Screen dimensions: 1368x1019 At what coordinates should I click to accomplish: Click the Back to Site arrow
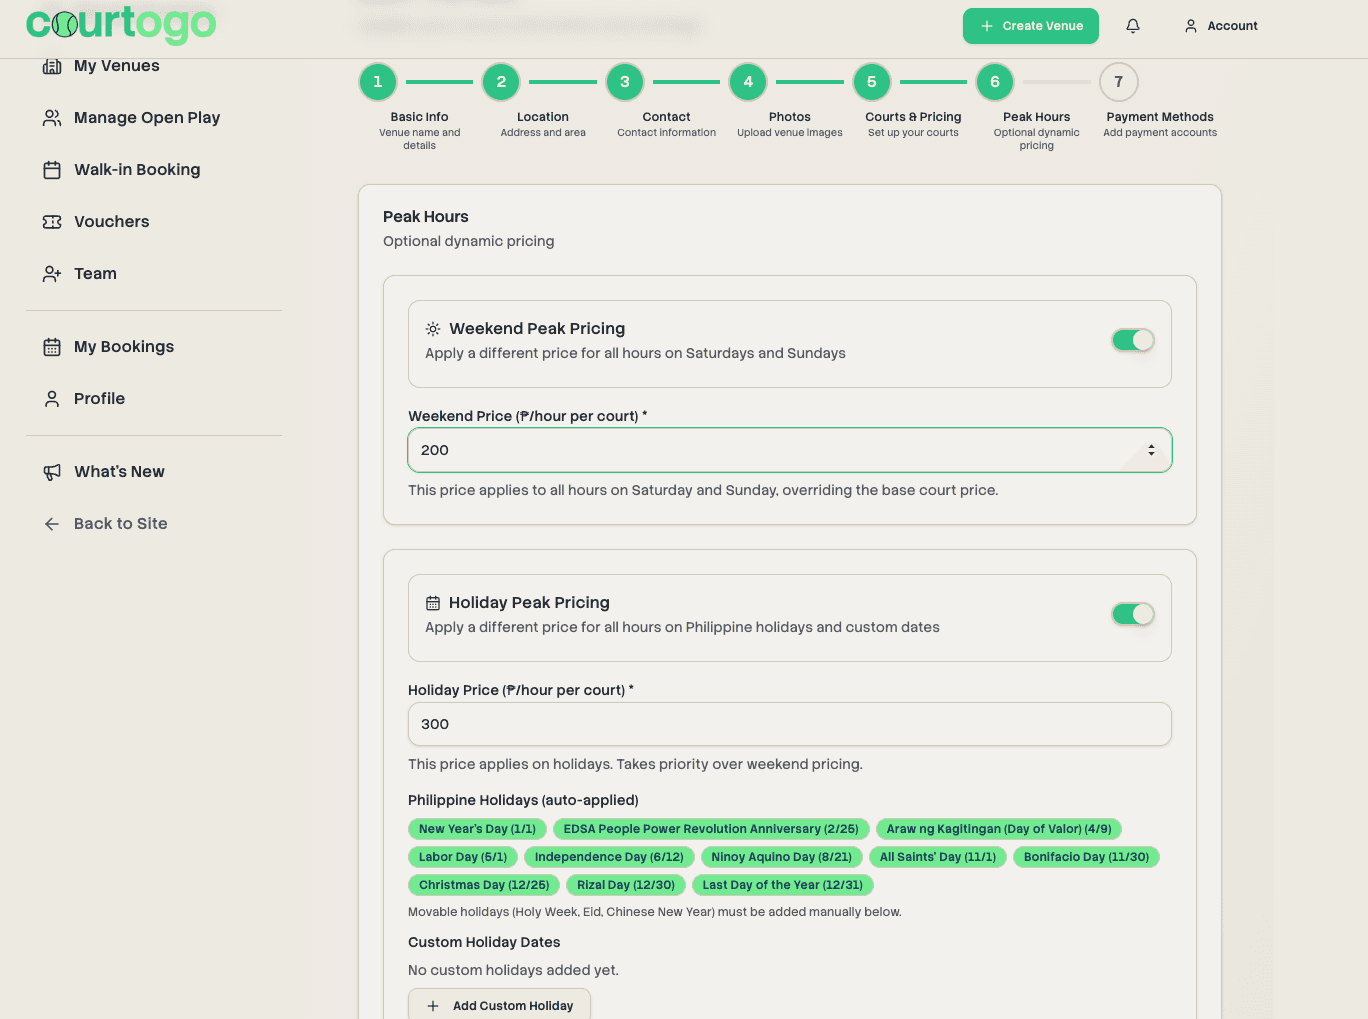point(52,524)
